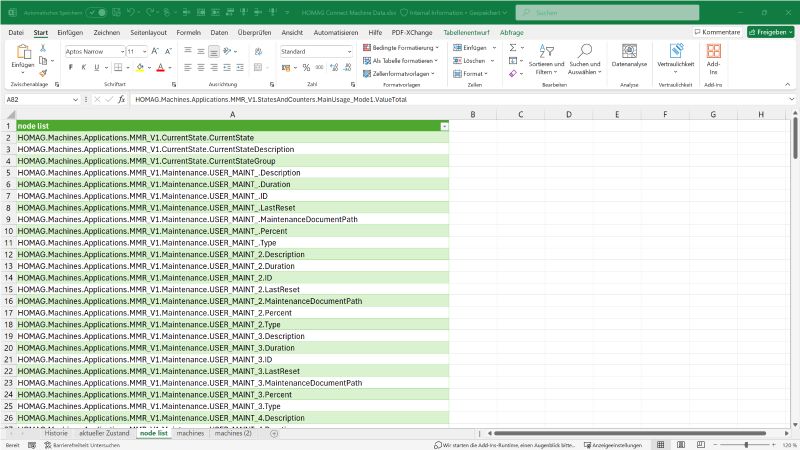800x450 pixels.
Task: Click Vertraulichkeit sensitivity button
Action: (x=676, y=59)
